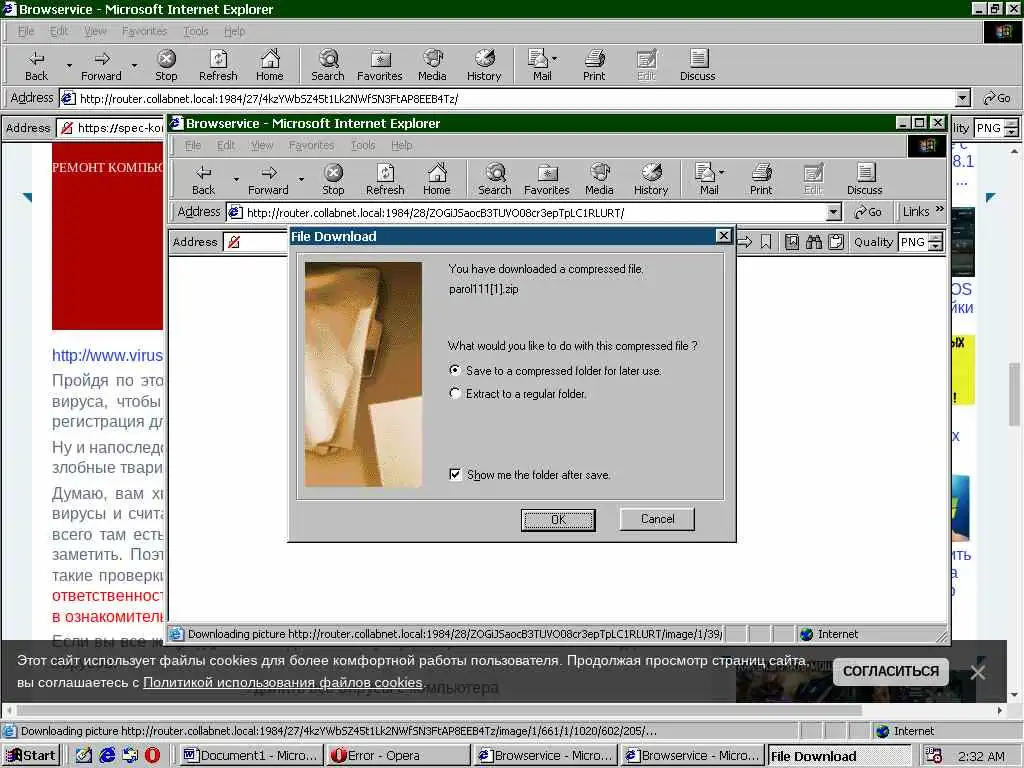Open Media in the rear Browservice window
This screenshot has height=768, width=1024.
click(x=432, y=65)
